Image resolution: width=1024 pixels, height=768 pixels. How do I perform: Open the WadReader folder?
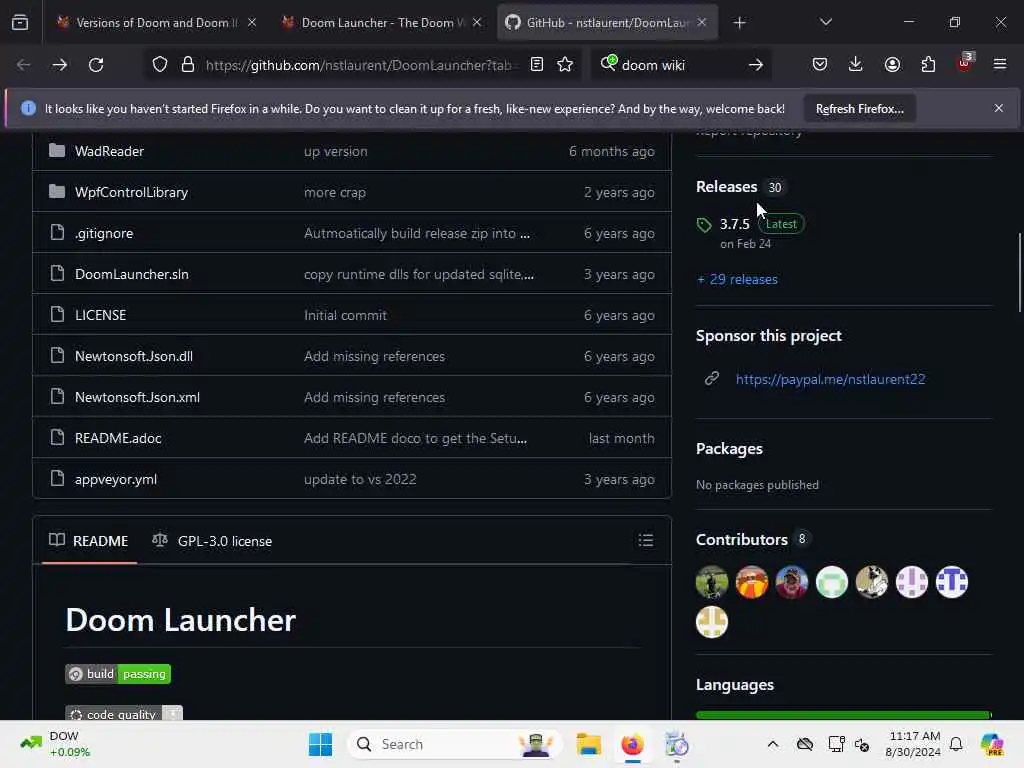pos(109,152)
